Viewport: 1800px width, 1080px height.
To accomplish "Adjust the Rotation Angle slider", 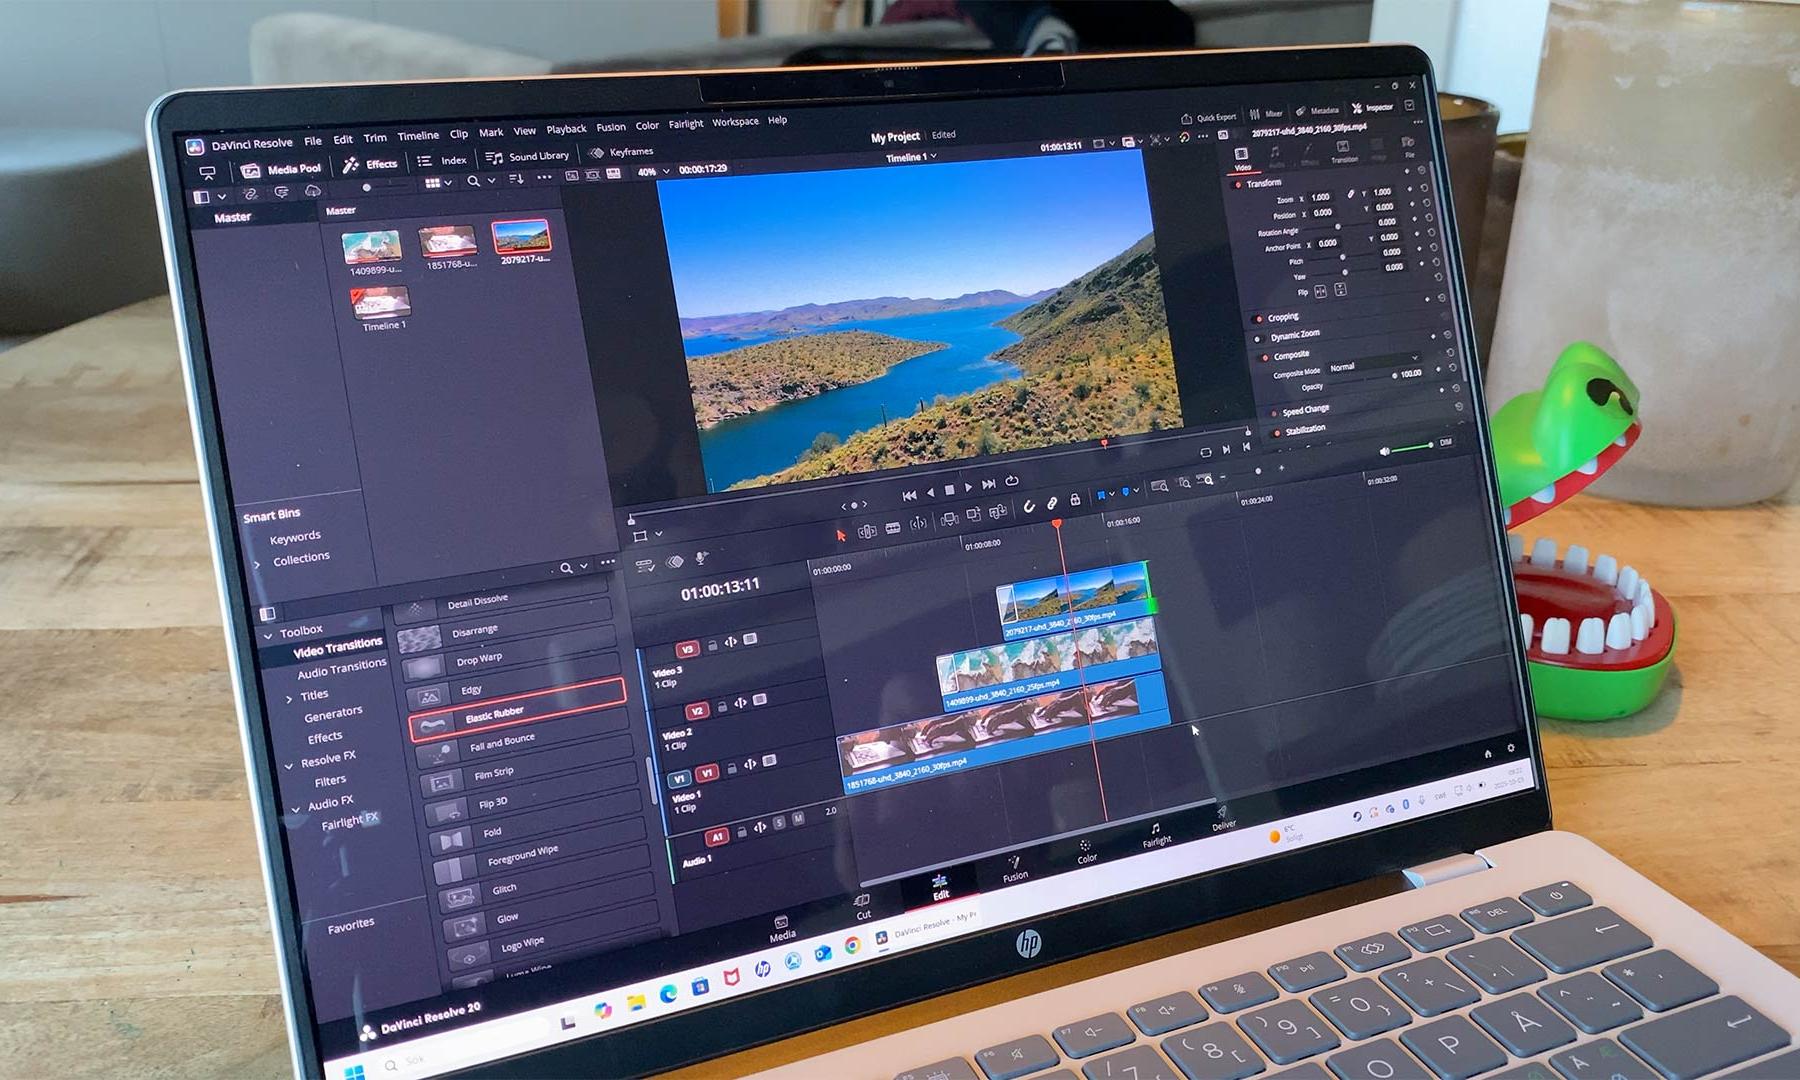I will pyautogui.click(x=1338, y=227).
